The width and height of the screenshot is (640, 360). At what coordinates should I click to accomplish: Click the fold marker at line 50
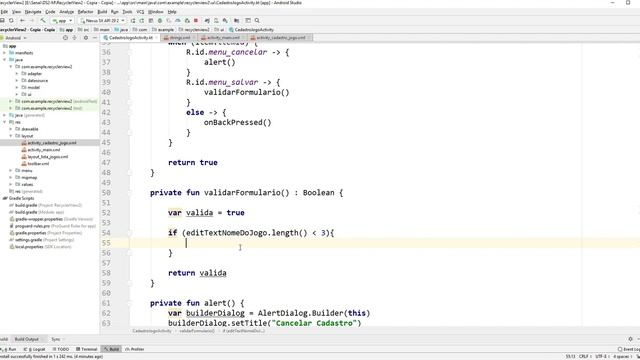[x=130, y=193]
